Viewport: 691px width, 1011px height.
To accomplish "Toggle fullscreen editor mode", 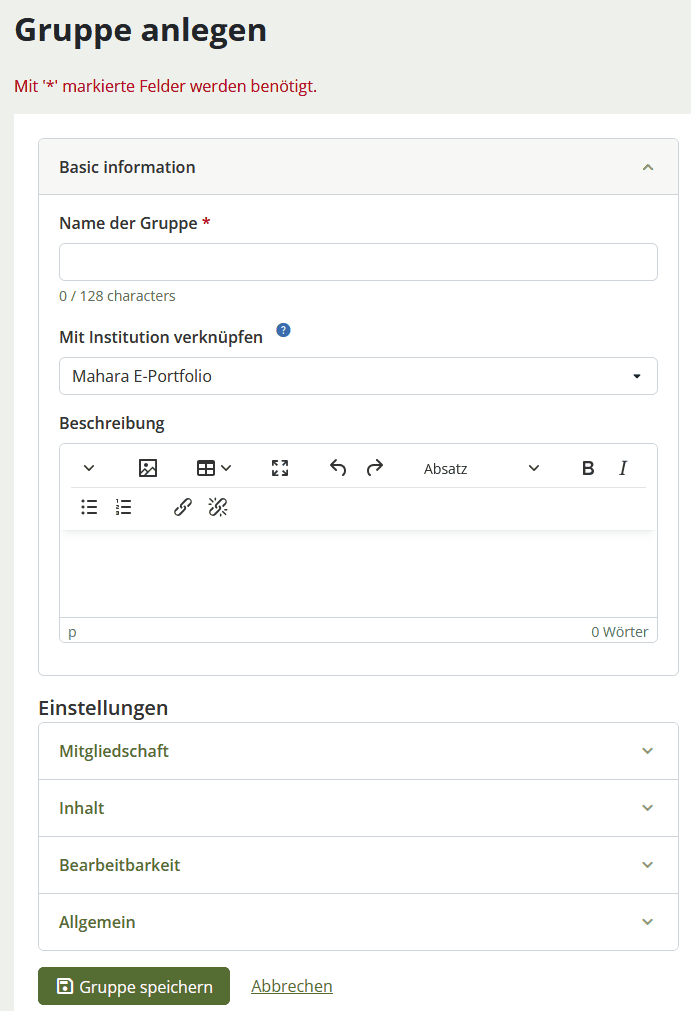I will click(280, 468).
